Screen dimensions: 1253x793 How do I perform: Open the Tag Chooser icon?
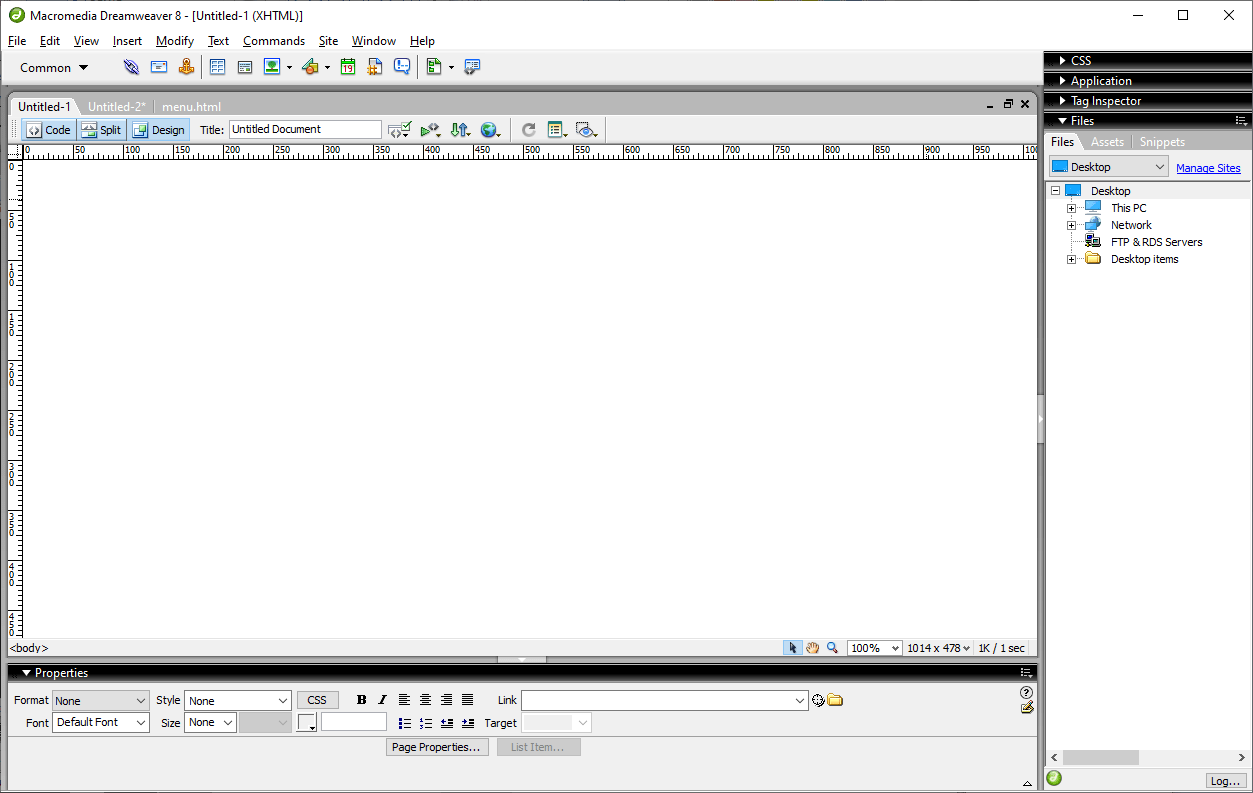472,67
